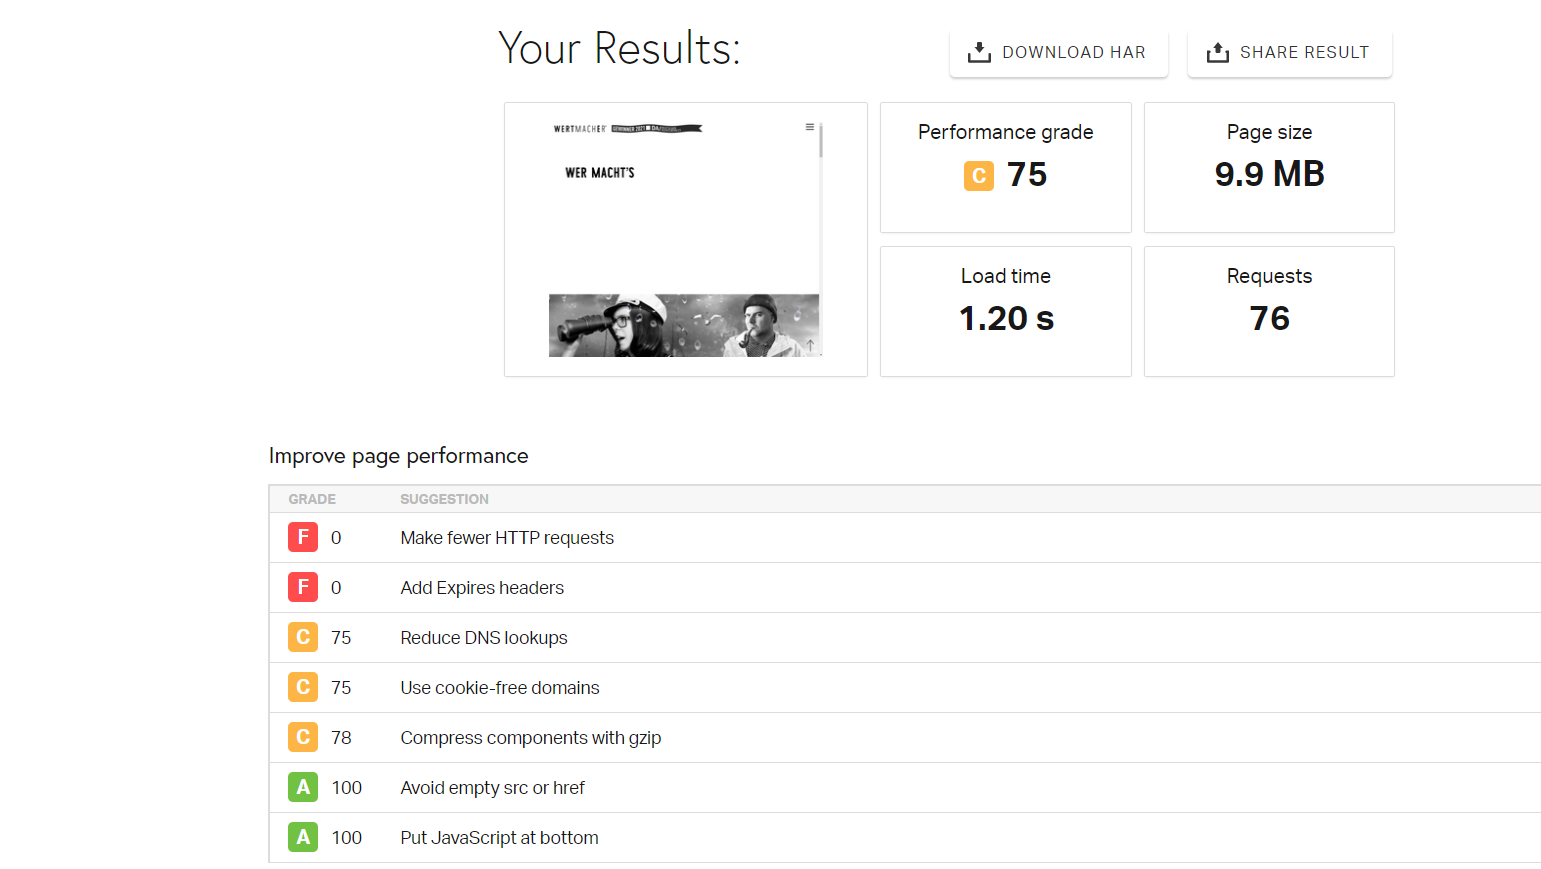The image size is (1541, 869).
Task: Expand Compress components with gzip row
Action: coord(905,738)
